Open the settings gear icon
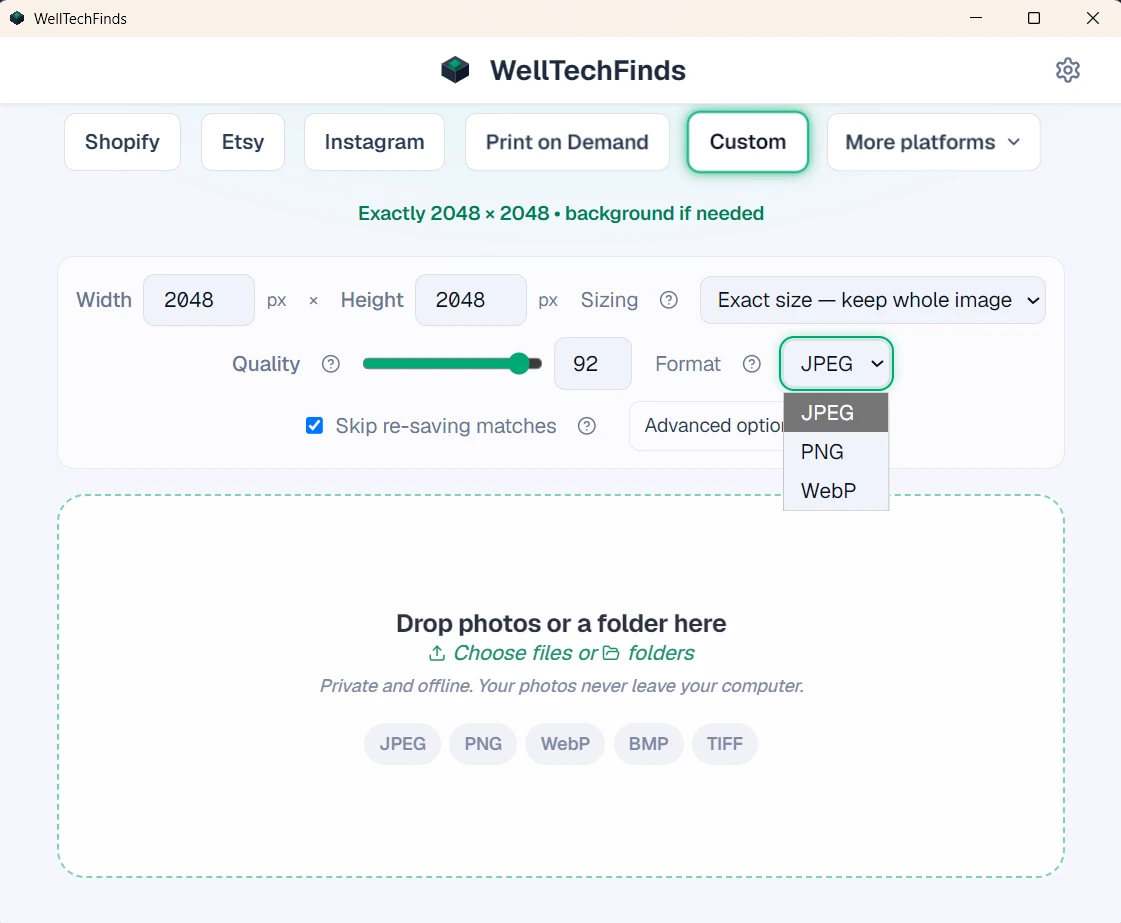The width and height of the screenshot is (1121, 923). [1067, 70]
